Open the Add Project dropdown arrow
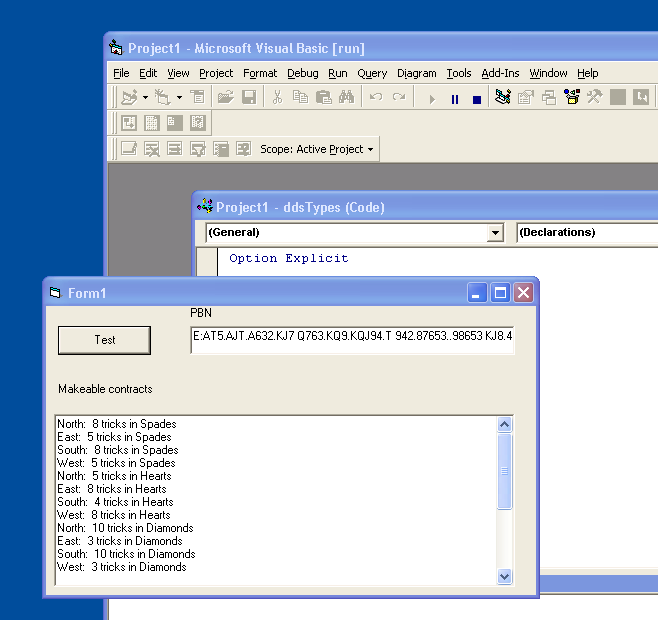The height and width of the screenshot is (620, 658). click(x=145, y=97)
